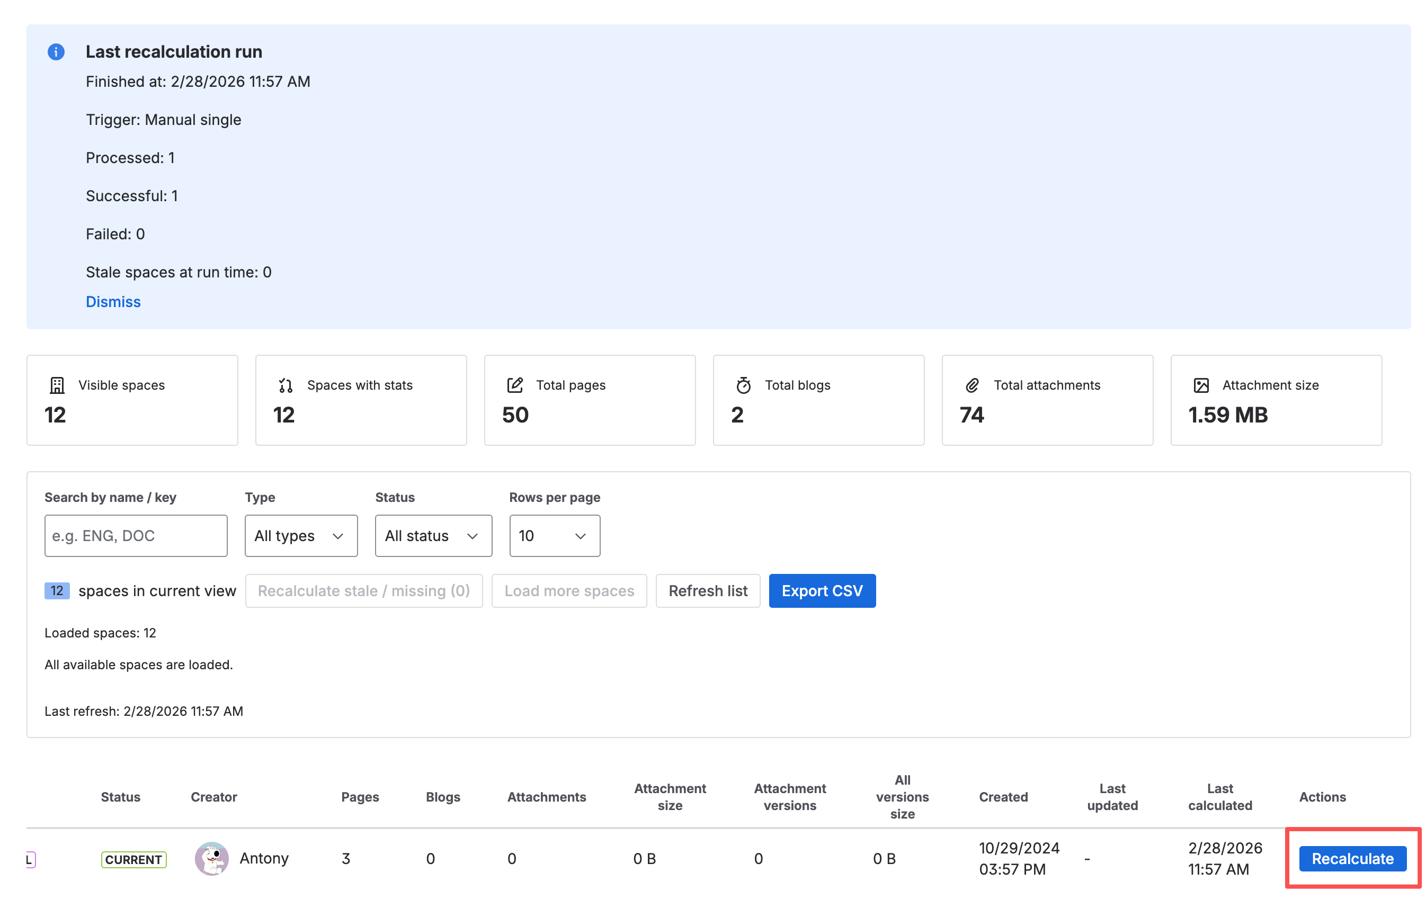Click the Refresh list button
Image resolution: width=1426 pixels, height=899 pixels.
[708, 590]
